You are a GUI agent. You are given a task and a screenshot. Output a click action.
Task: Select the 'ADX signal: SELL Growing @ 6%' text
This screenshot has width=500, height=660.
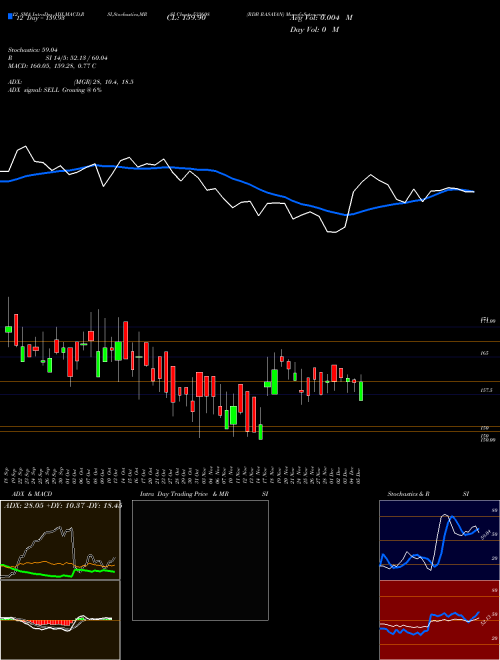[55, 90]
